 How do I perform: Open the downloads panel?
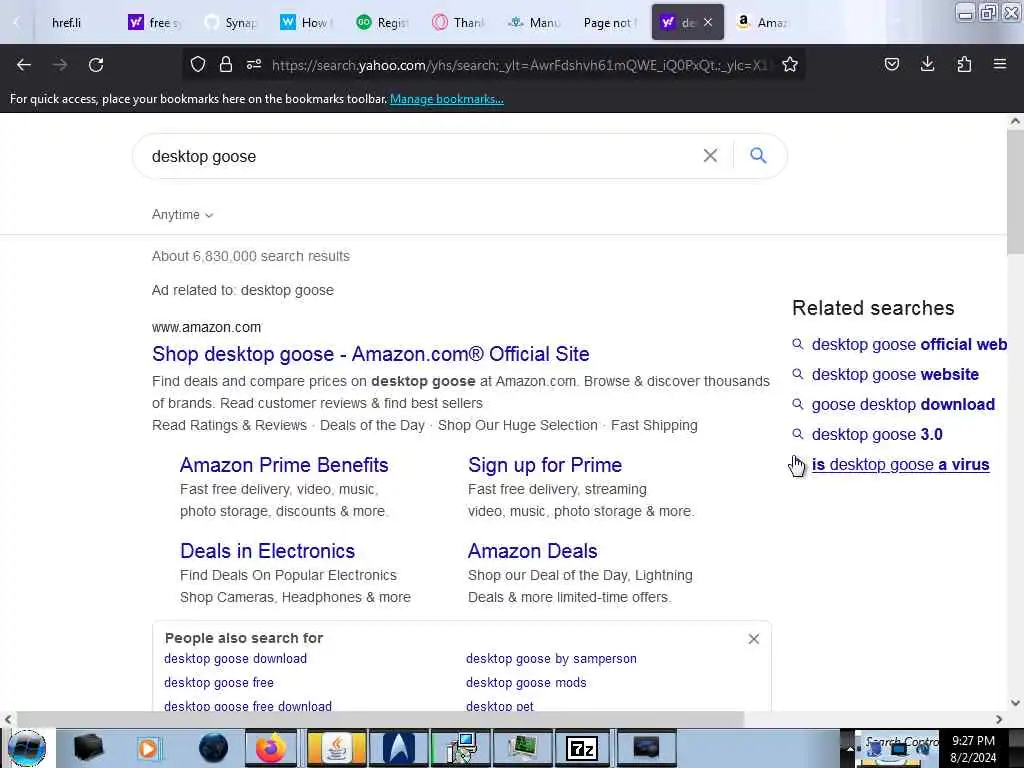927,64
